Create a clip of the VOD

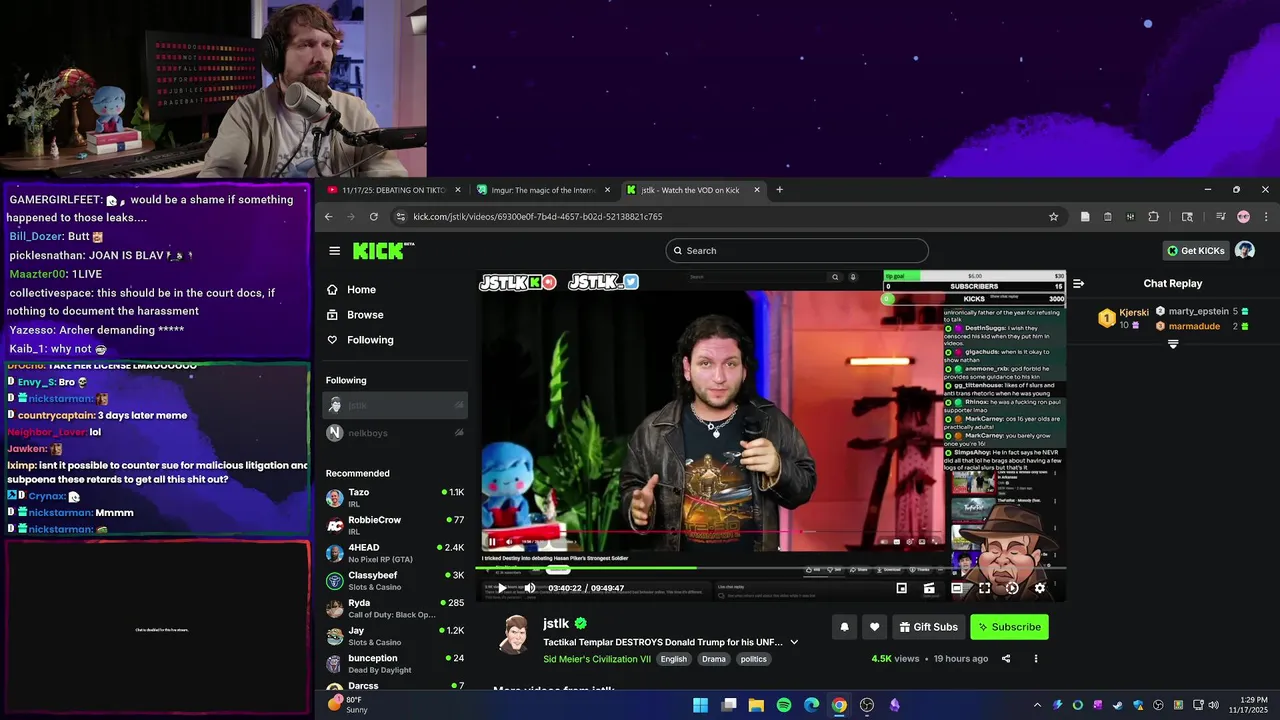pyautogui.click(x=929, y=588)
